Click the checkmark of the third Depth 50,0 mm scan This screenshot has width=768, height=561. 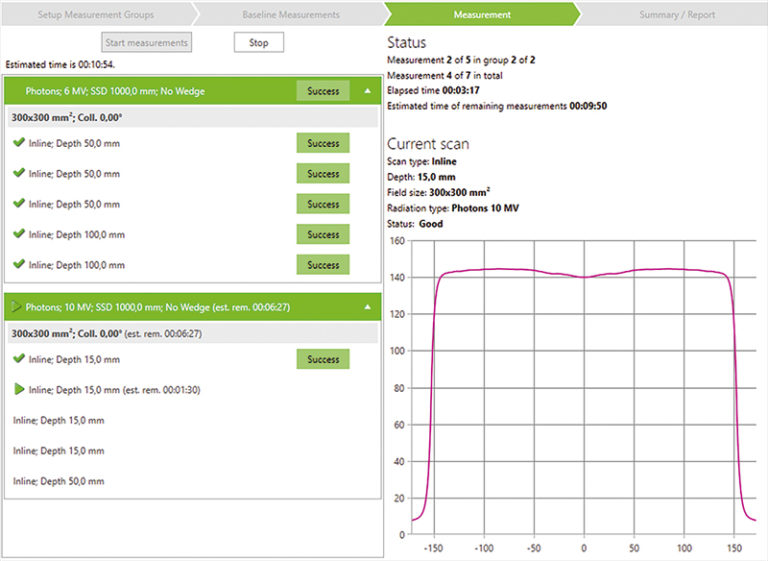(19, 203)
